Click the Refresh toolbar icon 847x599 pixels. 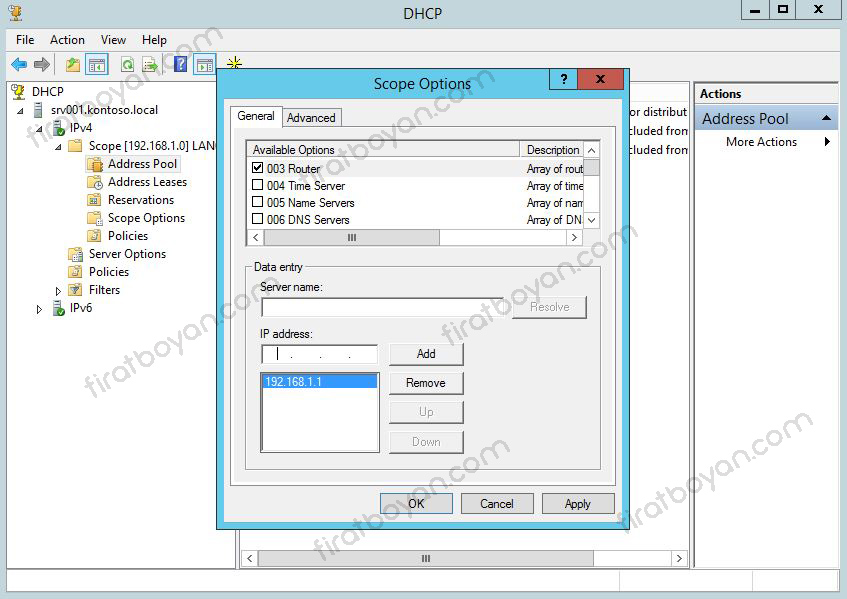tap(127, 65)
